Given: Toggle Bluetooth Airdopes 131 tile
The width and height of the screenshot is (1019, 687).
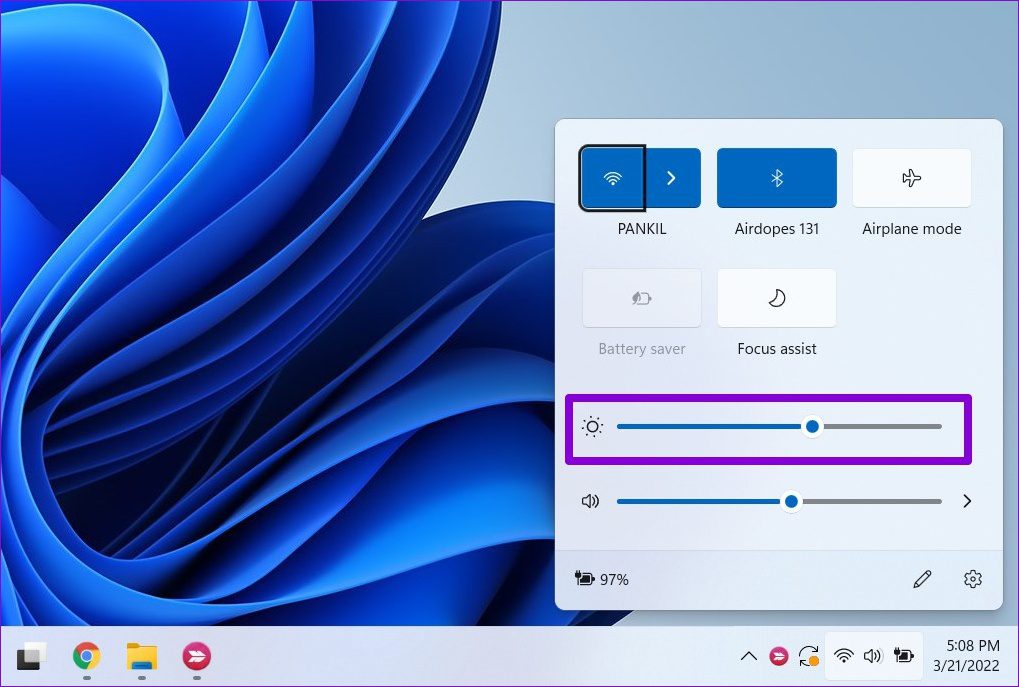Looking at the screenshot, I should [776, 178].
